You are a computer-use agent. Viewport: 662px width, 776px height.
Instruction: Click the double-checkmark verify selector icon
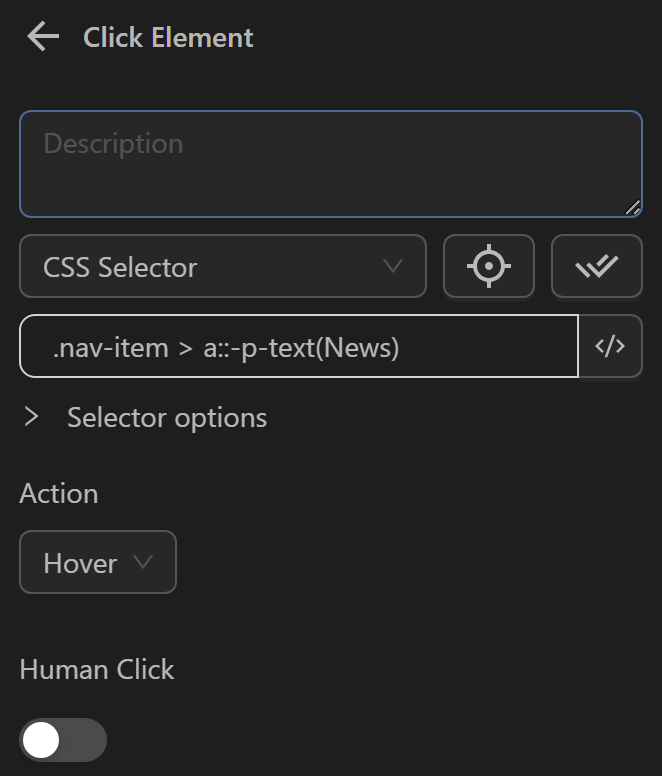click(596, 266)
